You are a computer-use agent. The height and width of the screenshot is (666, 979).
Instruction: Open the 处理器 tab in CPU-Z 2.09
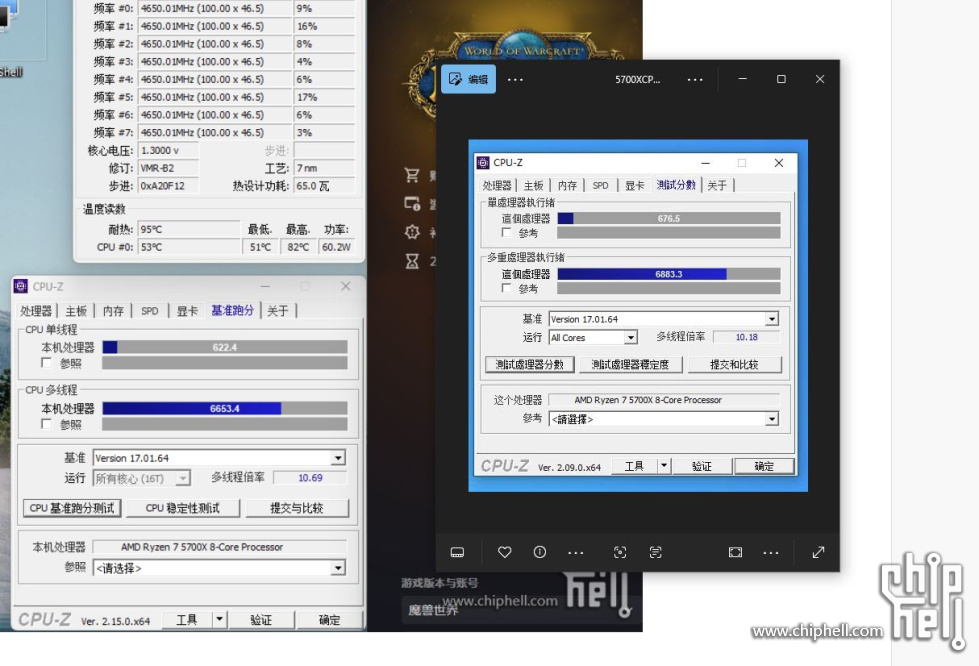click(497, 185)
